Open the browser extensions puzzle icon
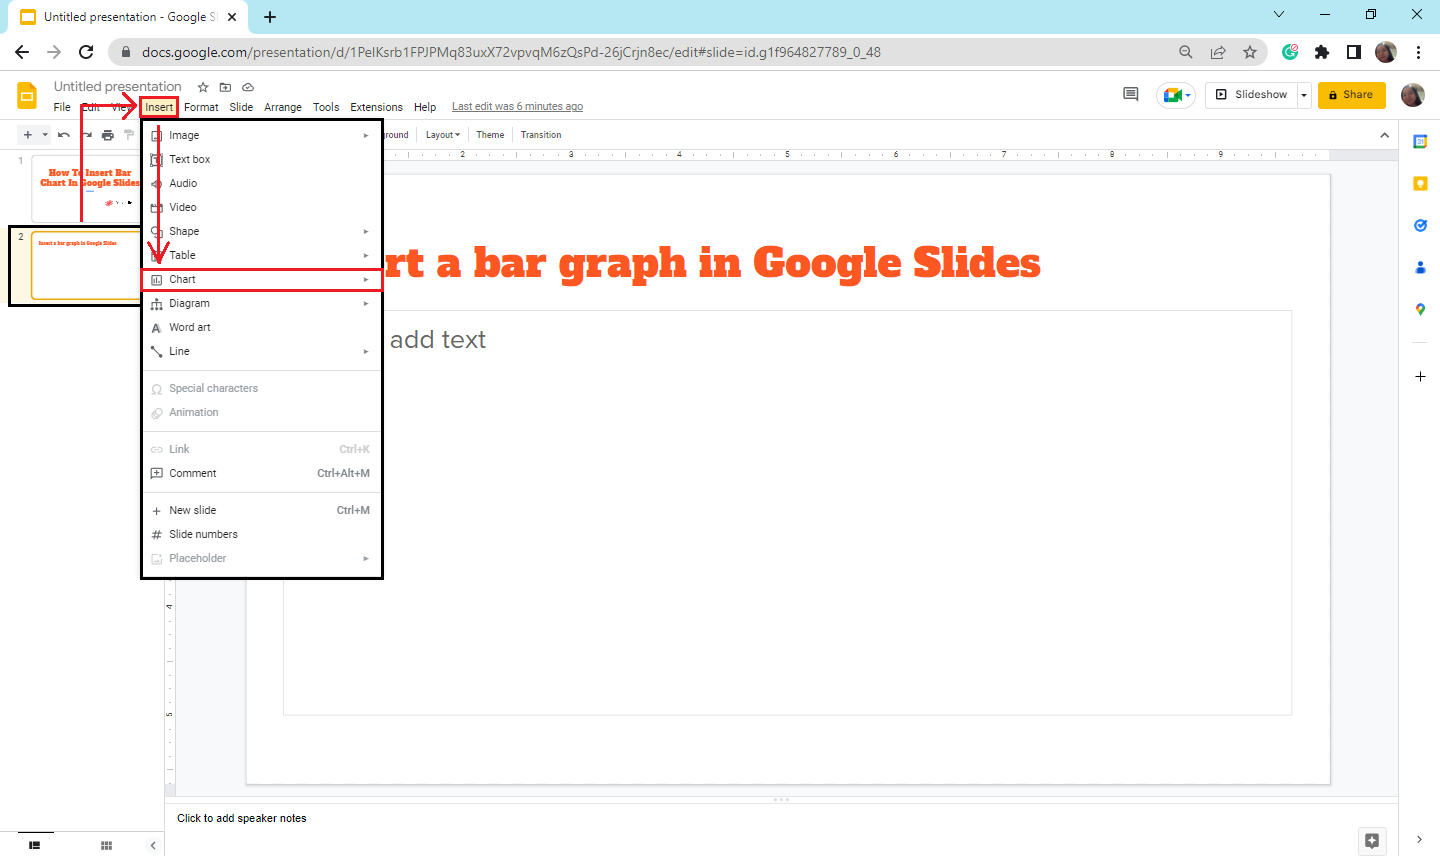Image resolution: width=1440 pixels, height=856 pixels. [x=1322, y=52]
